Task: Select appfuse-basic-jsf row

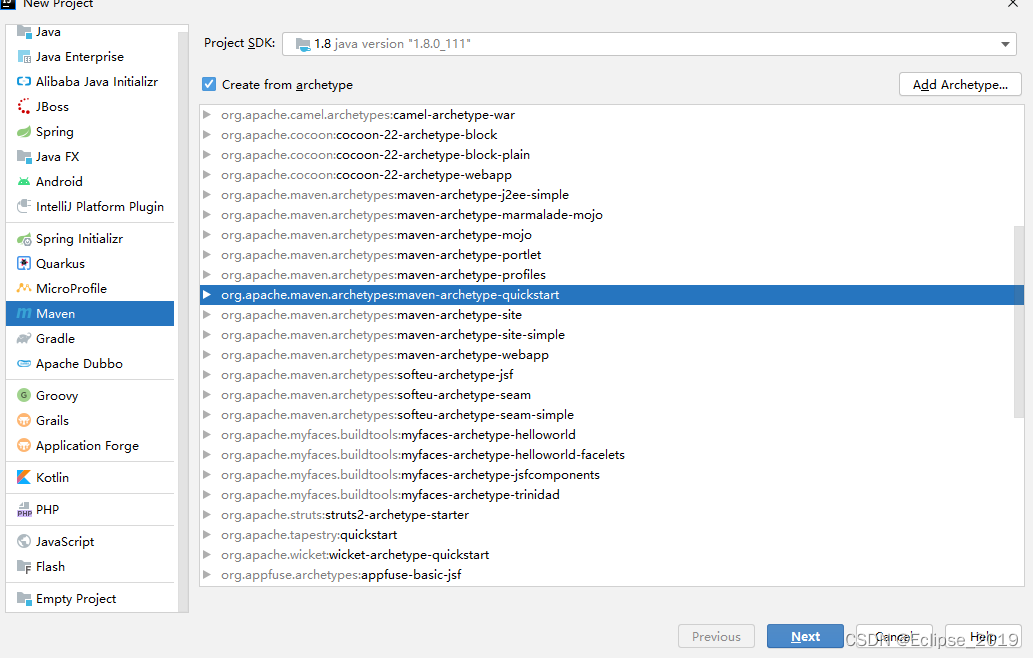Action: pos(611,574)
